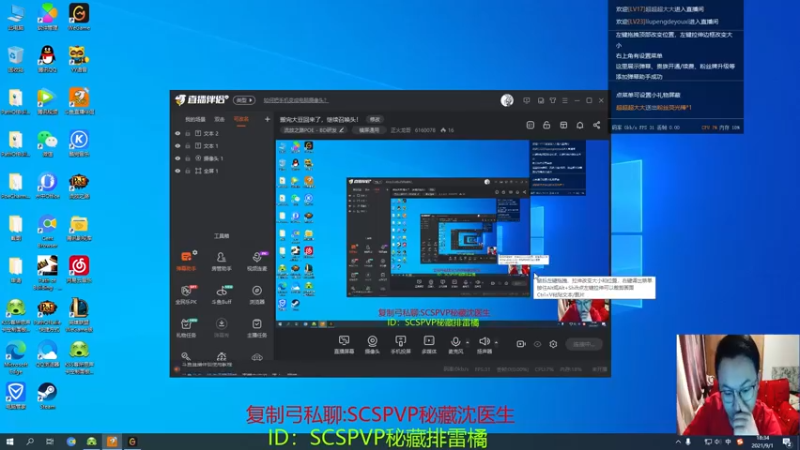Click the lock icon above preview
The height and width of the screenshot is (450, 800).
pyautogui.click(x=546, y=125)
